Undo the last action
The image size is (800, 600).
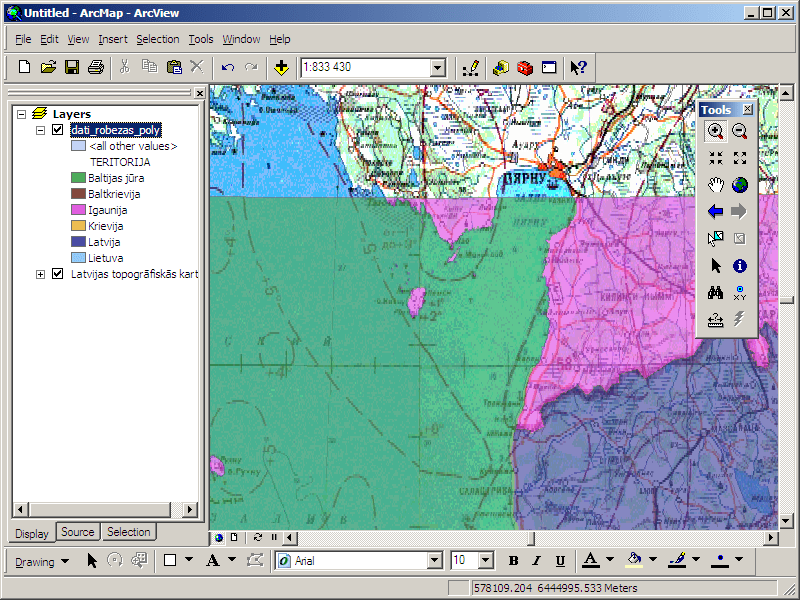pyautogui.click(x=228, y=67)
